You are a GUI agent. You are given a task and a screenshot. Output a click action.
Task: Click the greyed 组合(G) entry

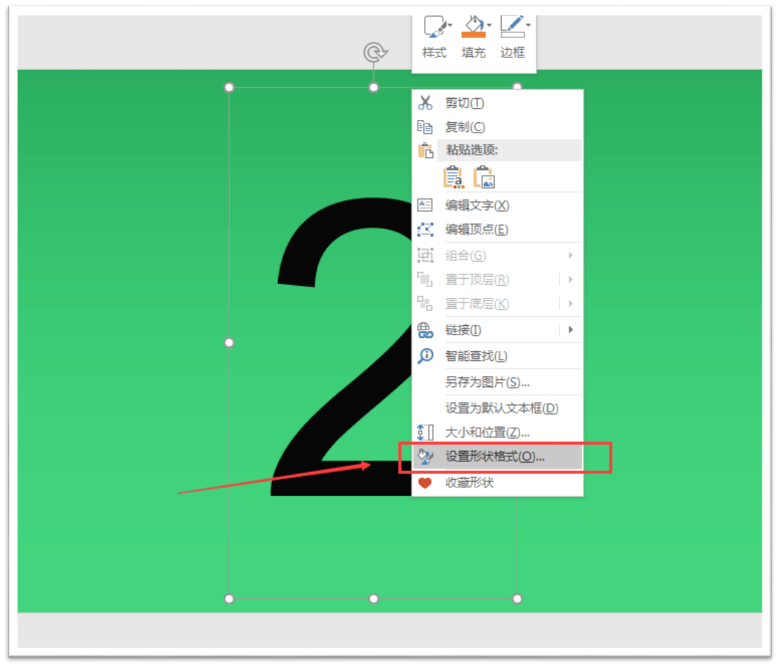(x=497, y=256)
